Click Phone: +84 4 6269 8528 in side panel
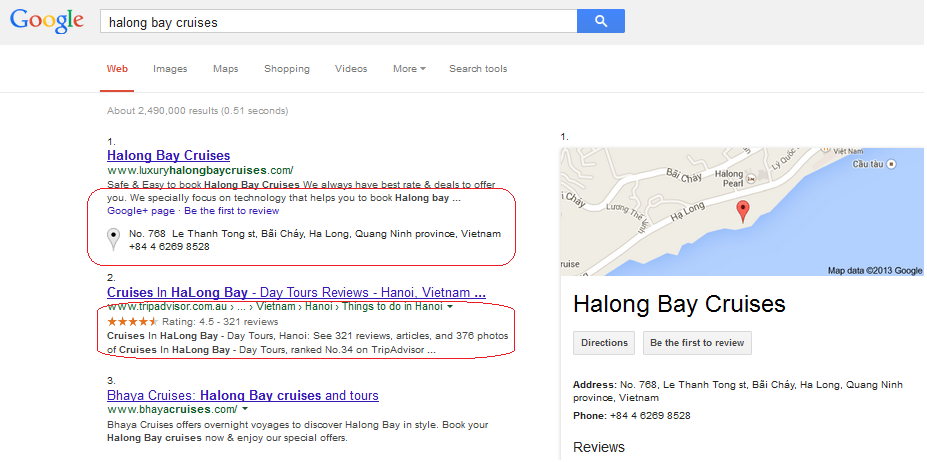927x462 pixels. click(x=631, y=415)
